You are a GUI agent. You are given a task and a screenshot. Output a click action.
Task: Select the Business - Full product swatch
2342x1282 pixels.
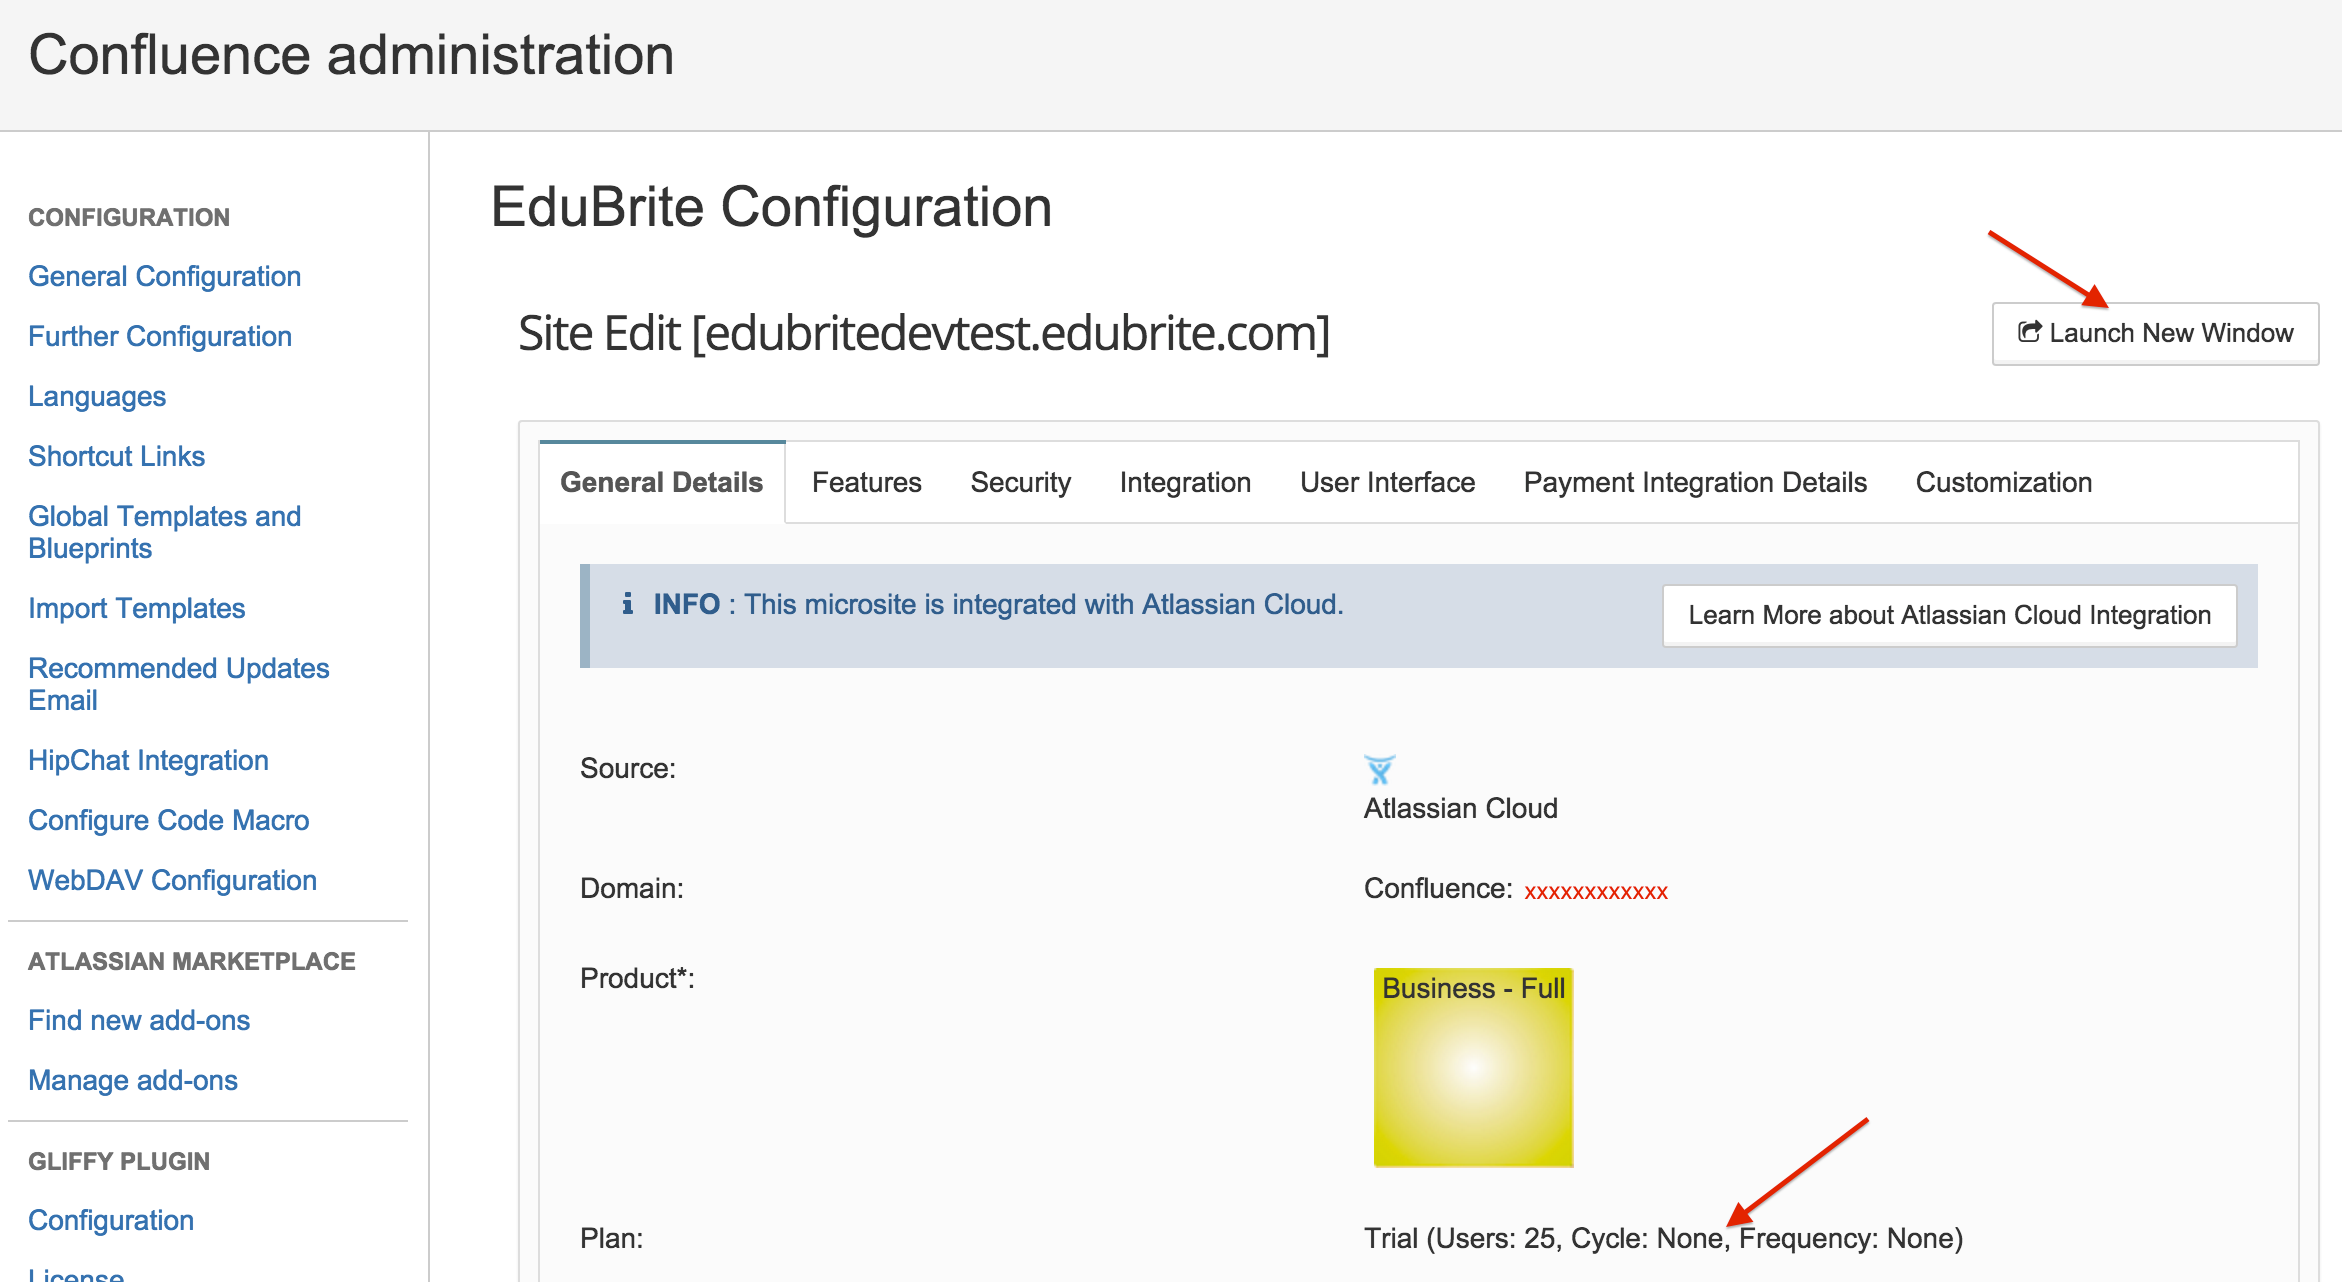click(x=1472, y=1067)
